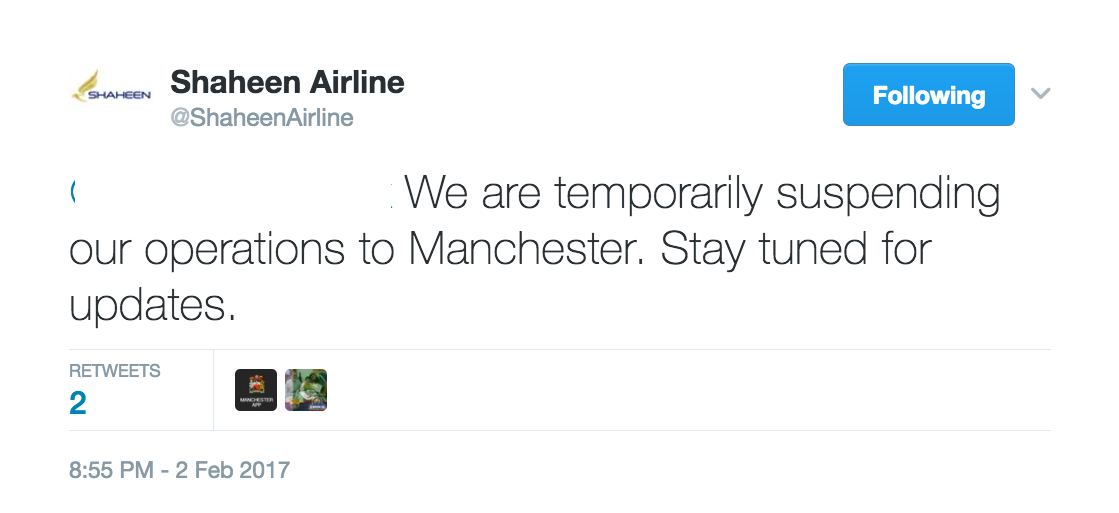Click the Manchester App retweeter avatar
The image size is (1119, 513).
pos(255,390)
